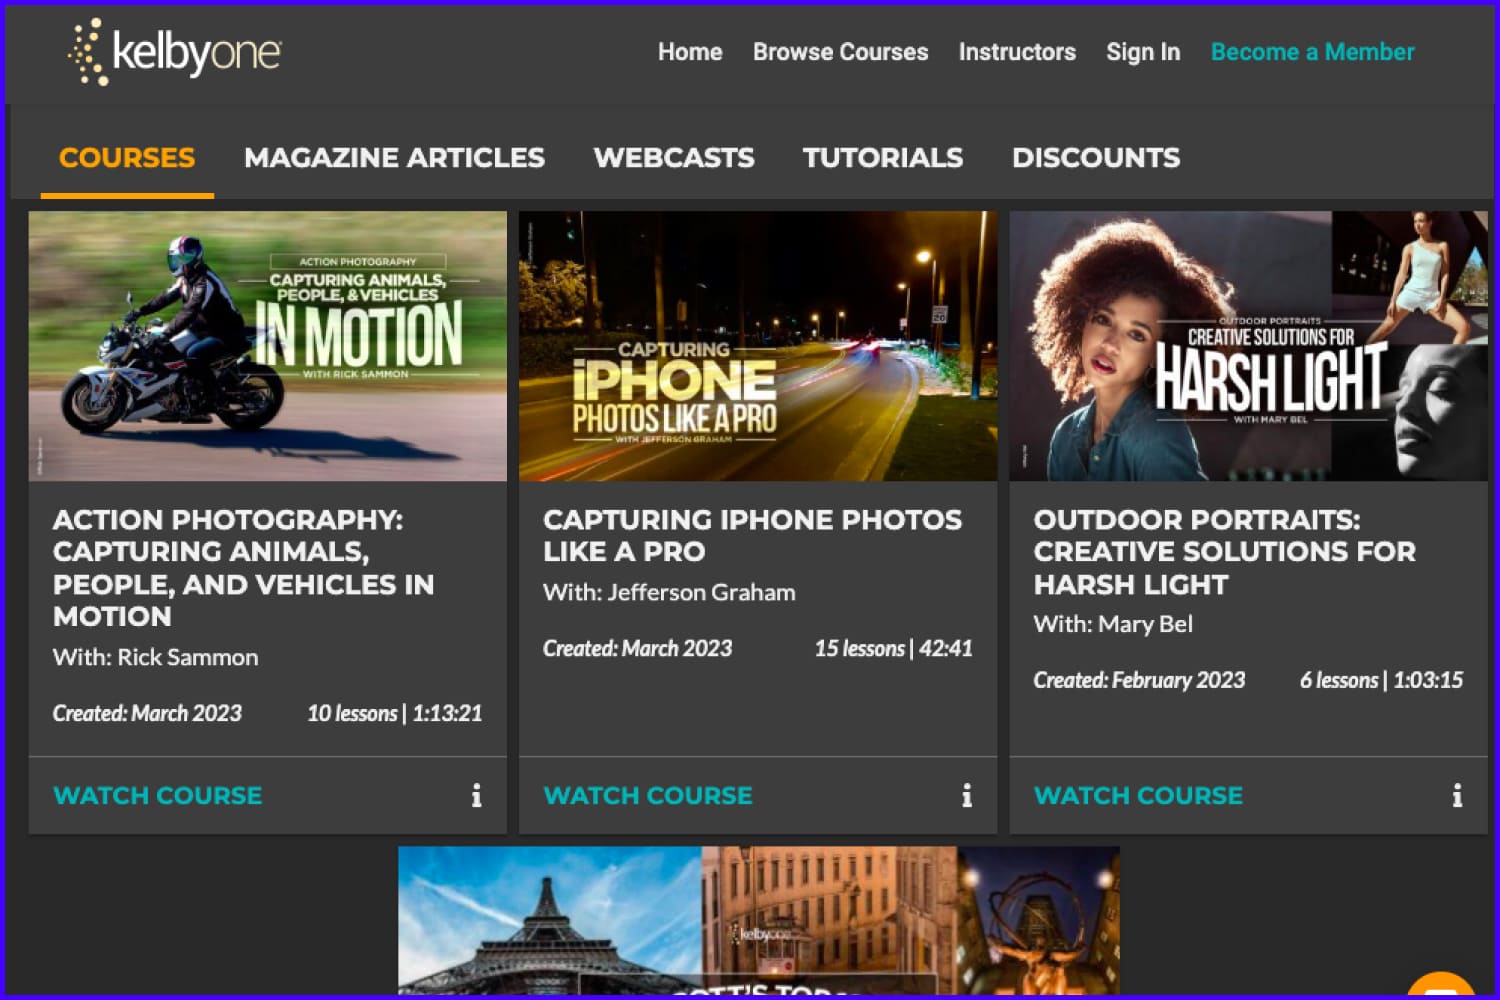
Task: Select the Courses tab
Action: tap(127, 158)
